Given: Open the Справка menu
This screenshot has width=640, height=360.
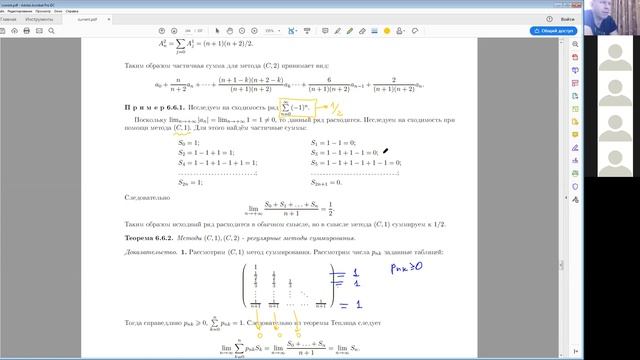Looking at the screenshot, I should click(72, 11).
